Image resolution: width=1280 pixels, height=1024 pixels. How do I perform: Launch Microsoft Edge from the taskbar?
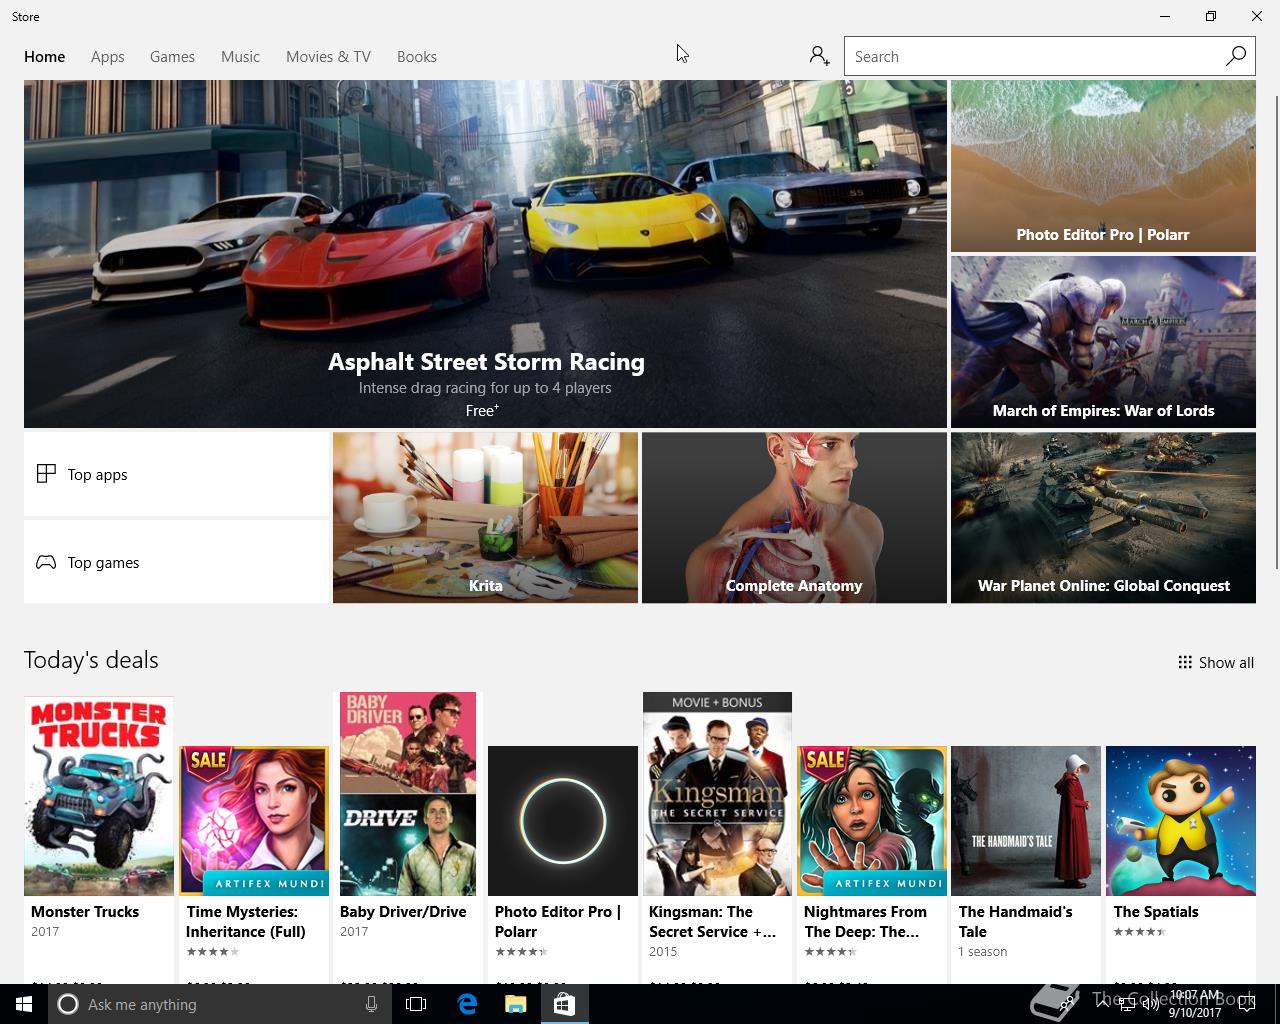467,1004
